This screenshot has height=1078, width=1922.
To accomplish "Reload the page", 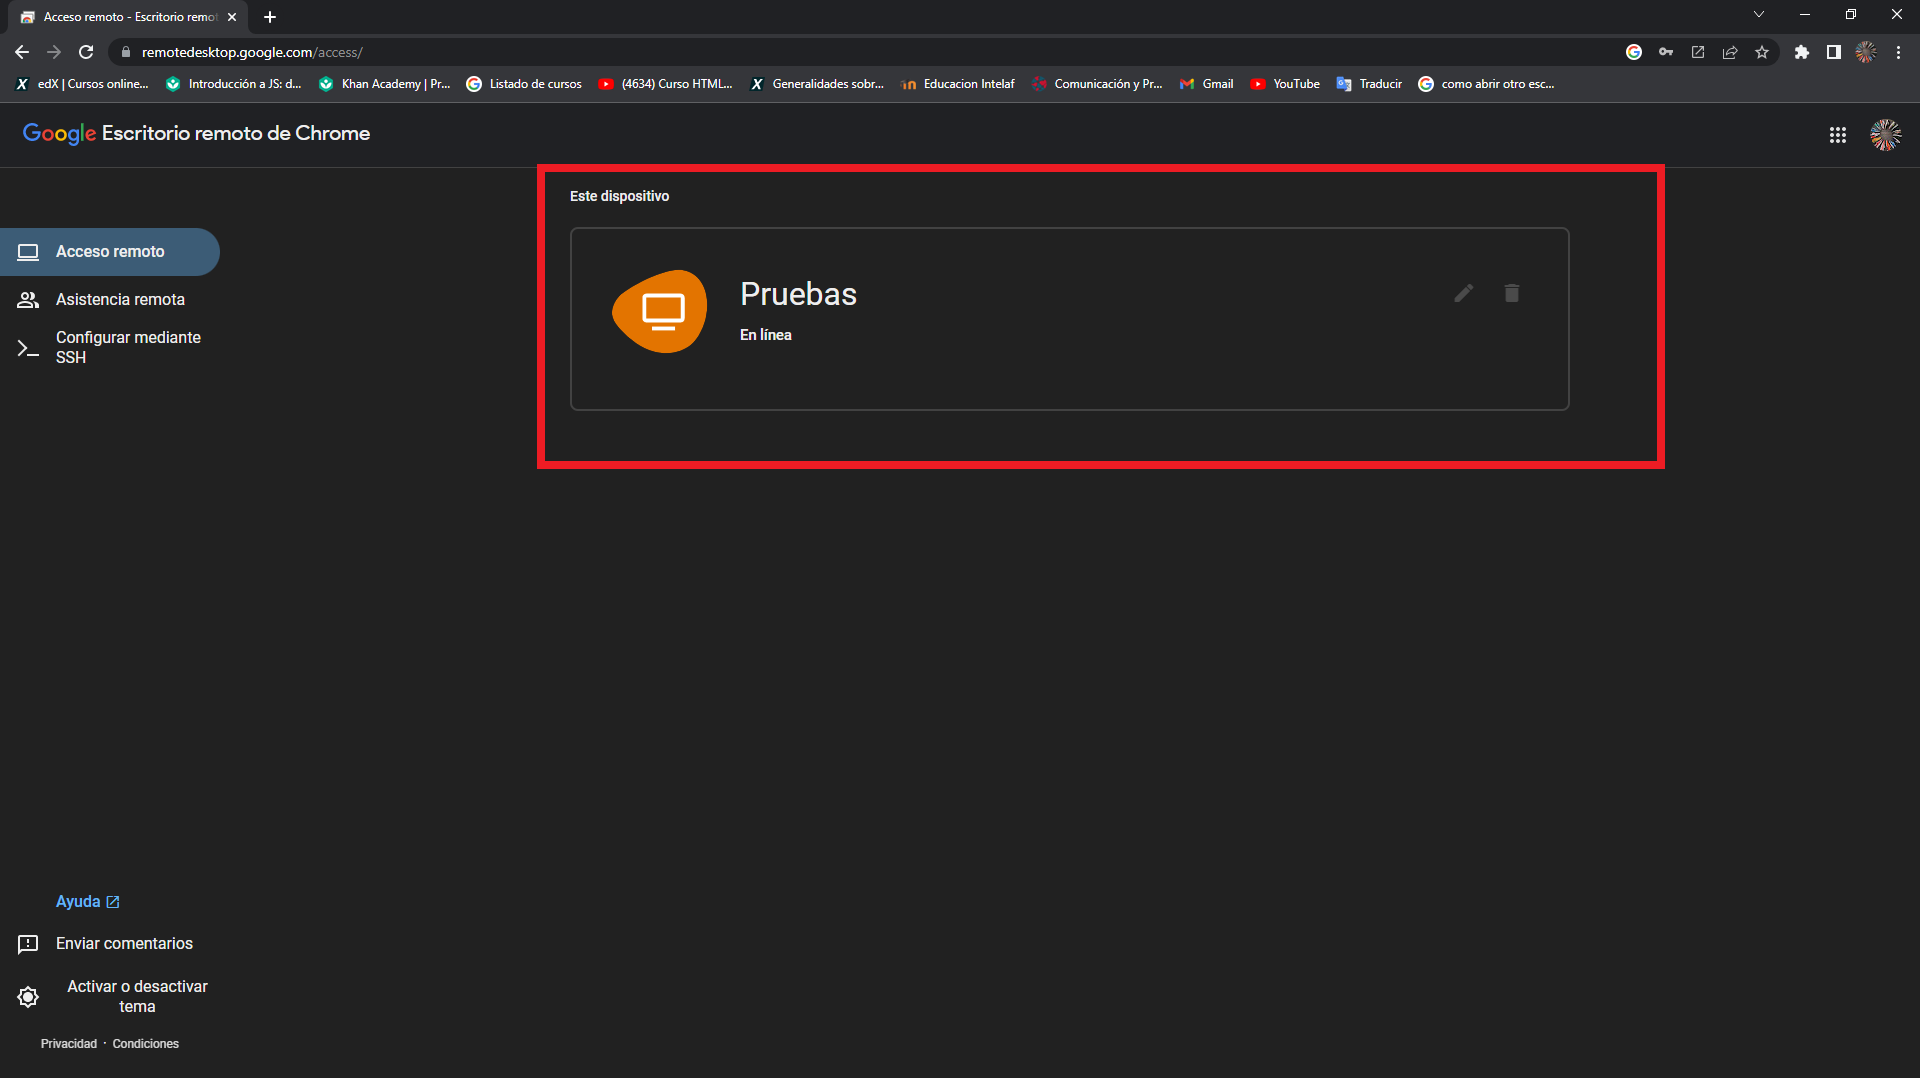I will click(86, 52).
